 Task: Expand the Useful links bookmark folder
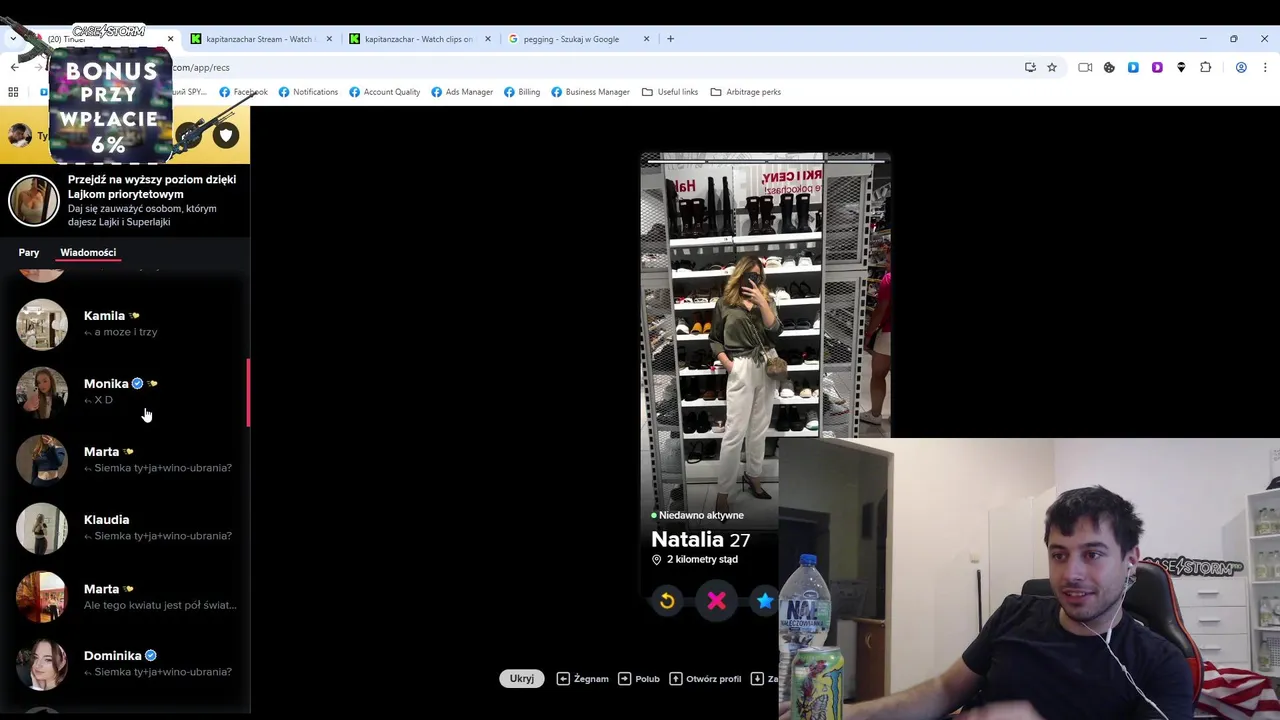click(670, 92)
